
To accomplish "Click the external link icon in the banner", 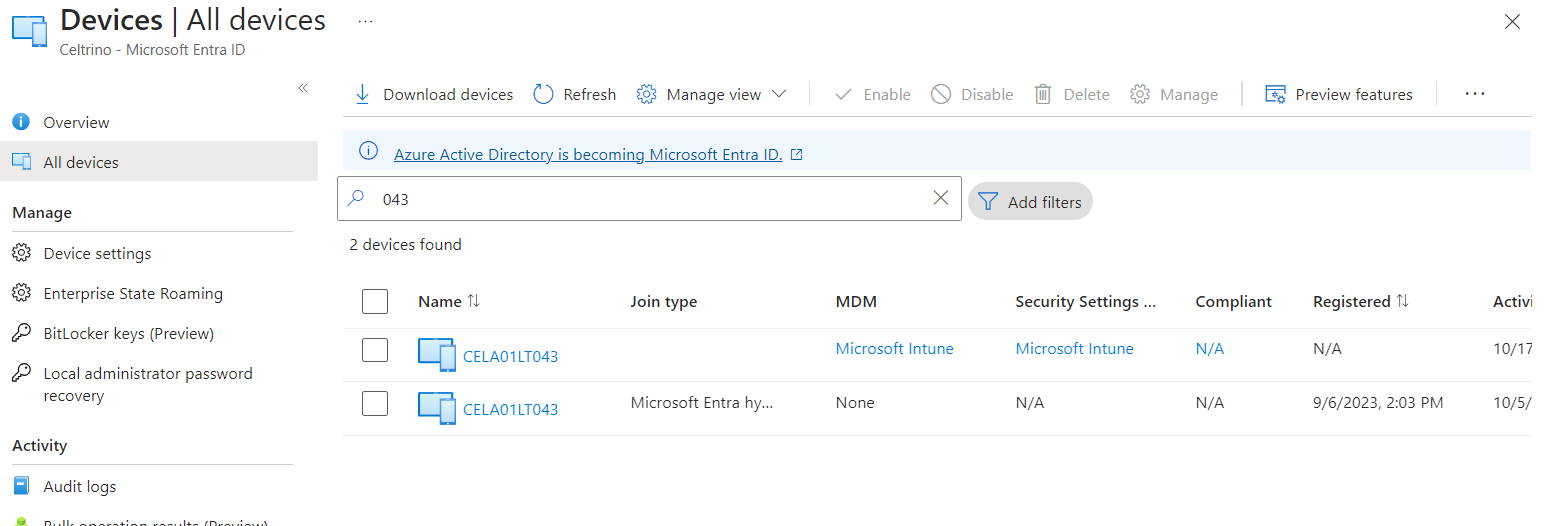I will coord(797,155).
